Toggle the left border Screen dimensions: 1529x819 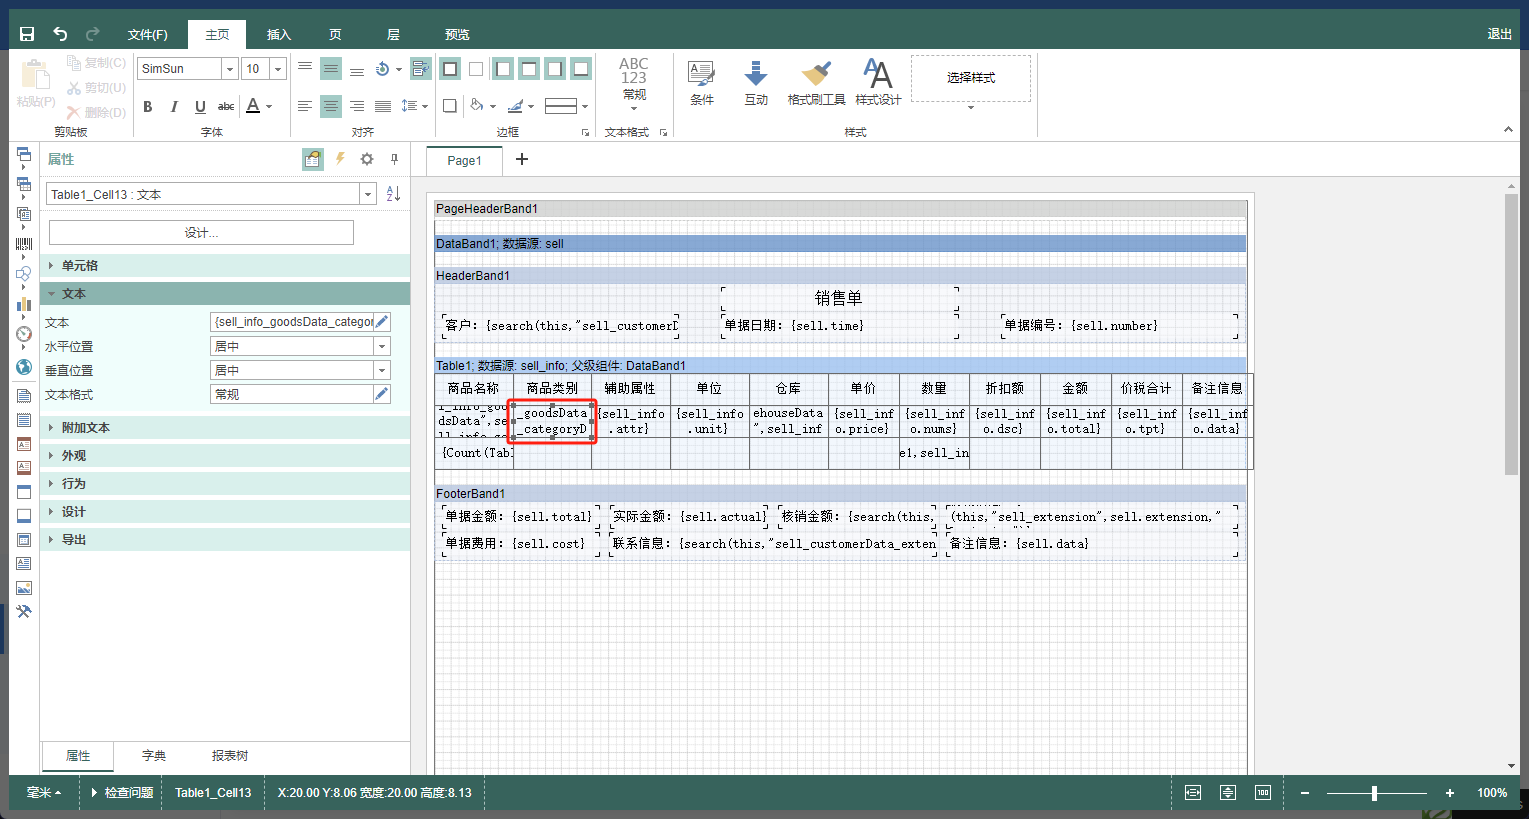coord(503,69)
